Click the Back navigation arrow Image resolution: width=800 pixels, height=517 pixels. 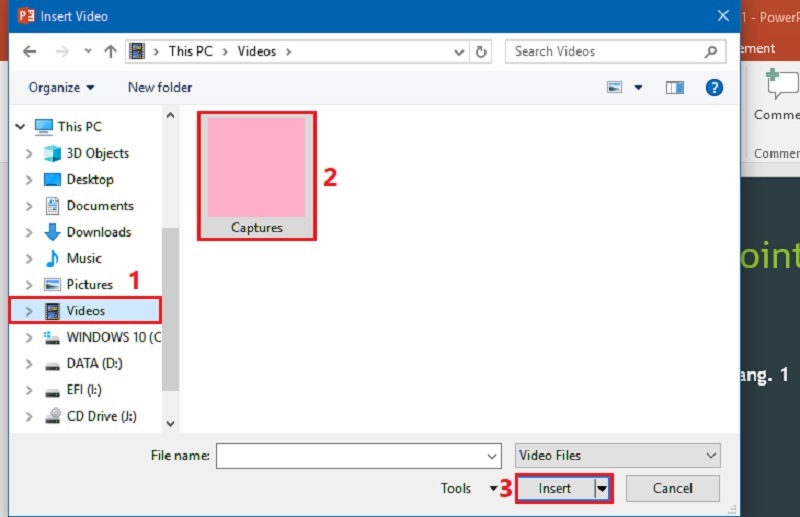30,51
